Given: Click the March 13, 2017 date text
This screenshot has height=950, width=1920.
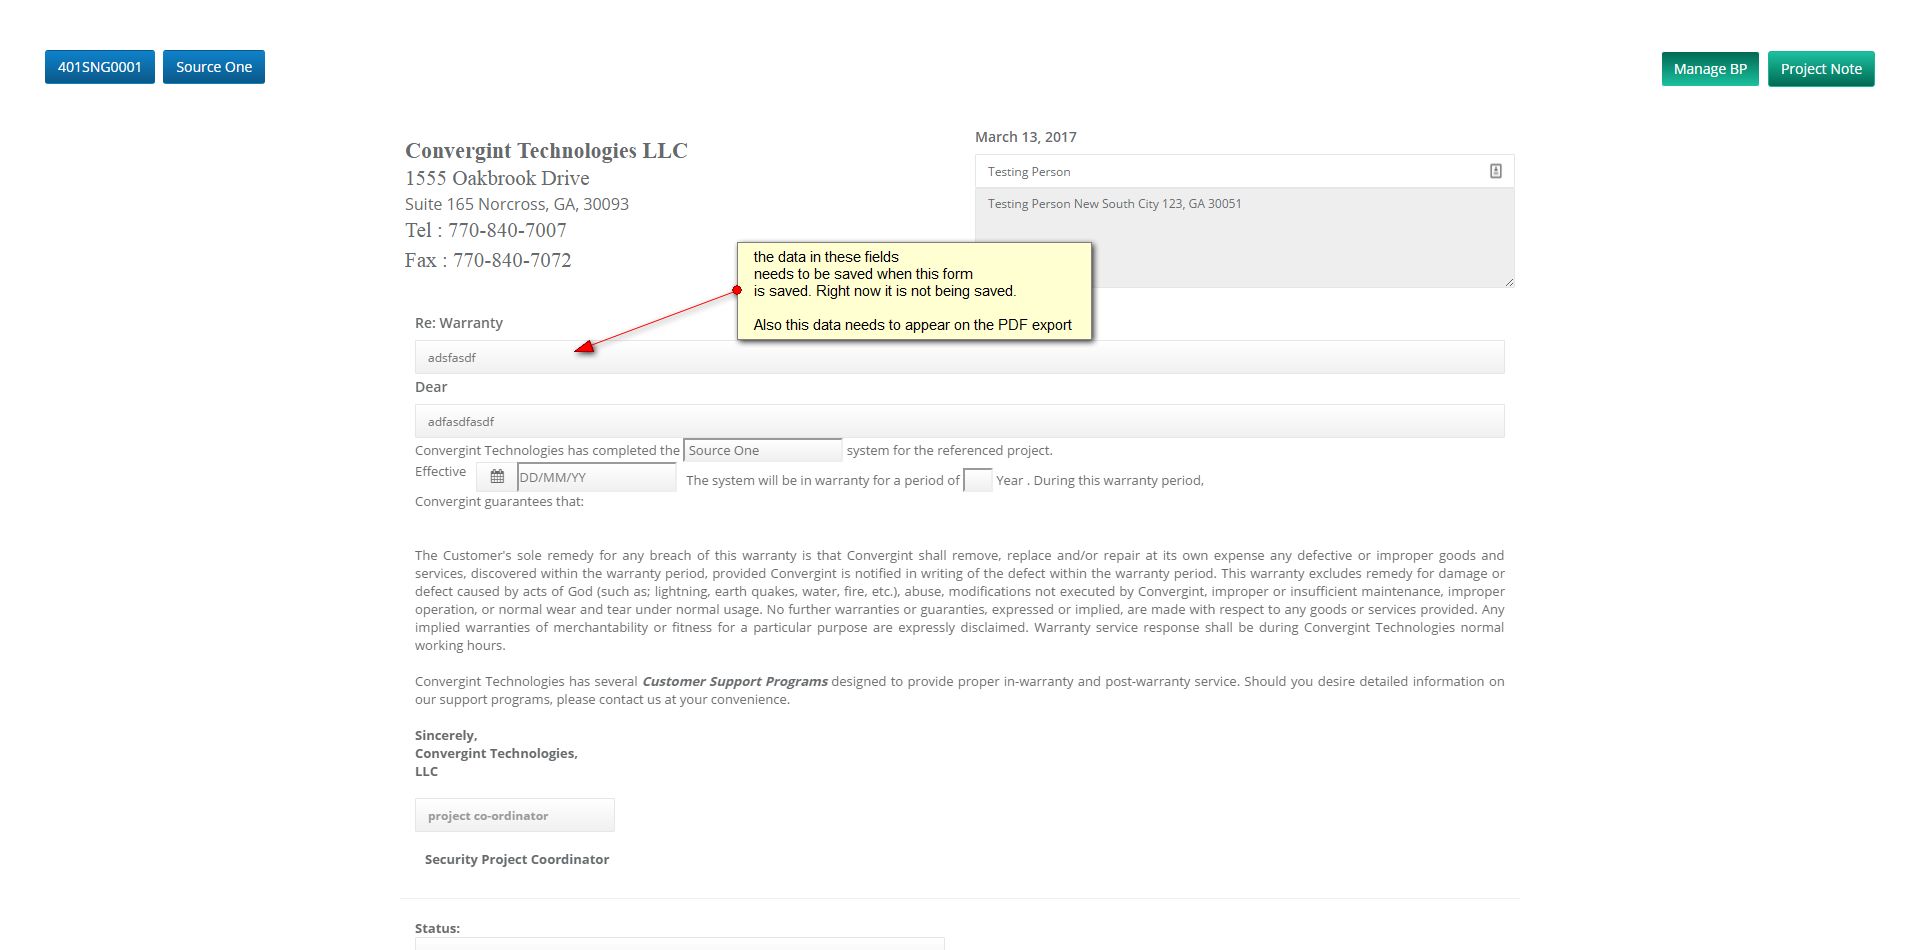Looking at the screenshot, I should coord(1026,137).
